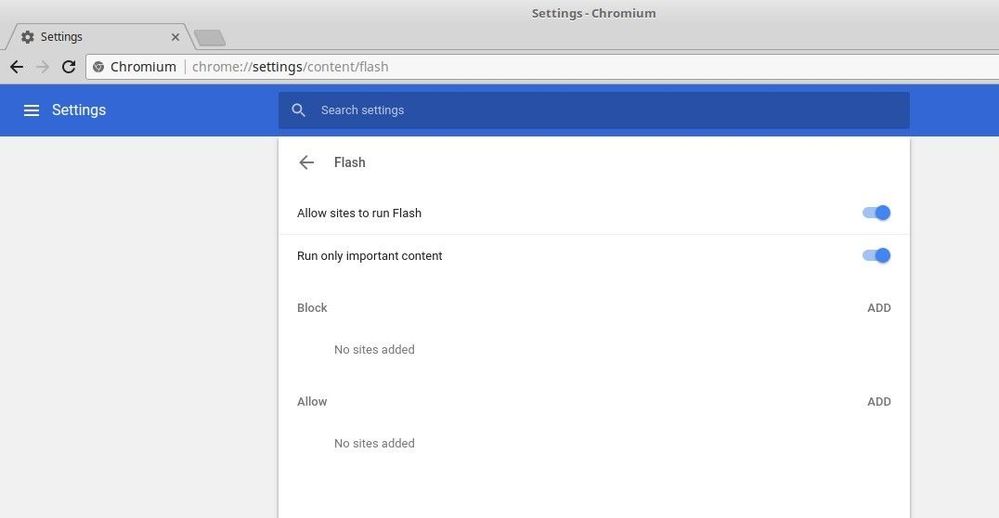Click the Block section label

pyautogui.click(x=312, y=308)
